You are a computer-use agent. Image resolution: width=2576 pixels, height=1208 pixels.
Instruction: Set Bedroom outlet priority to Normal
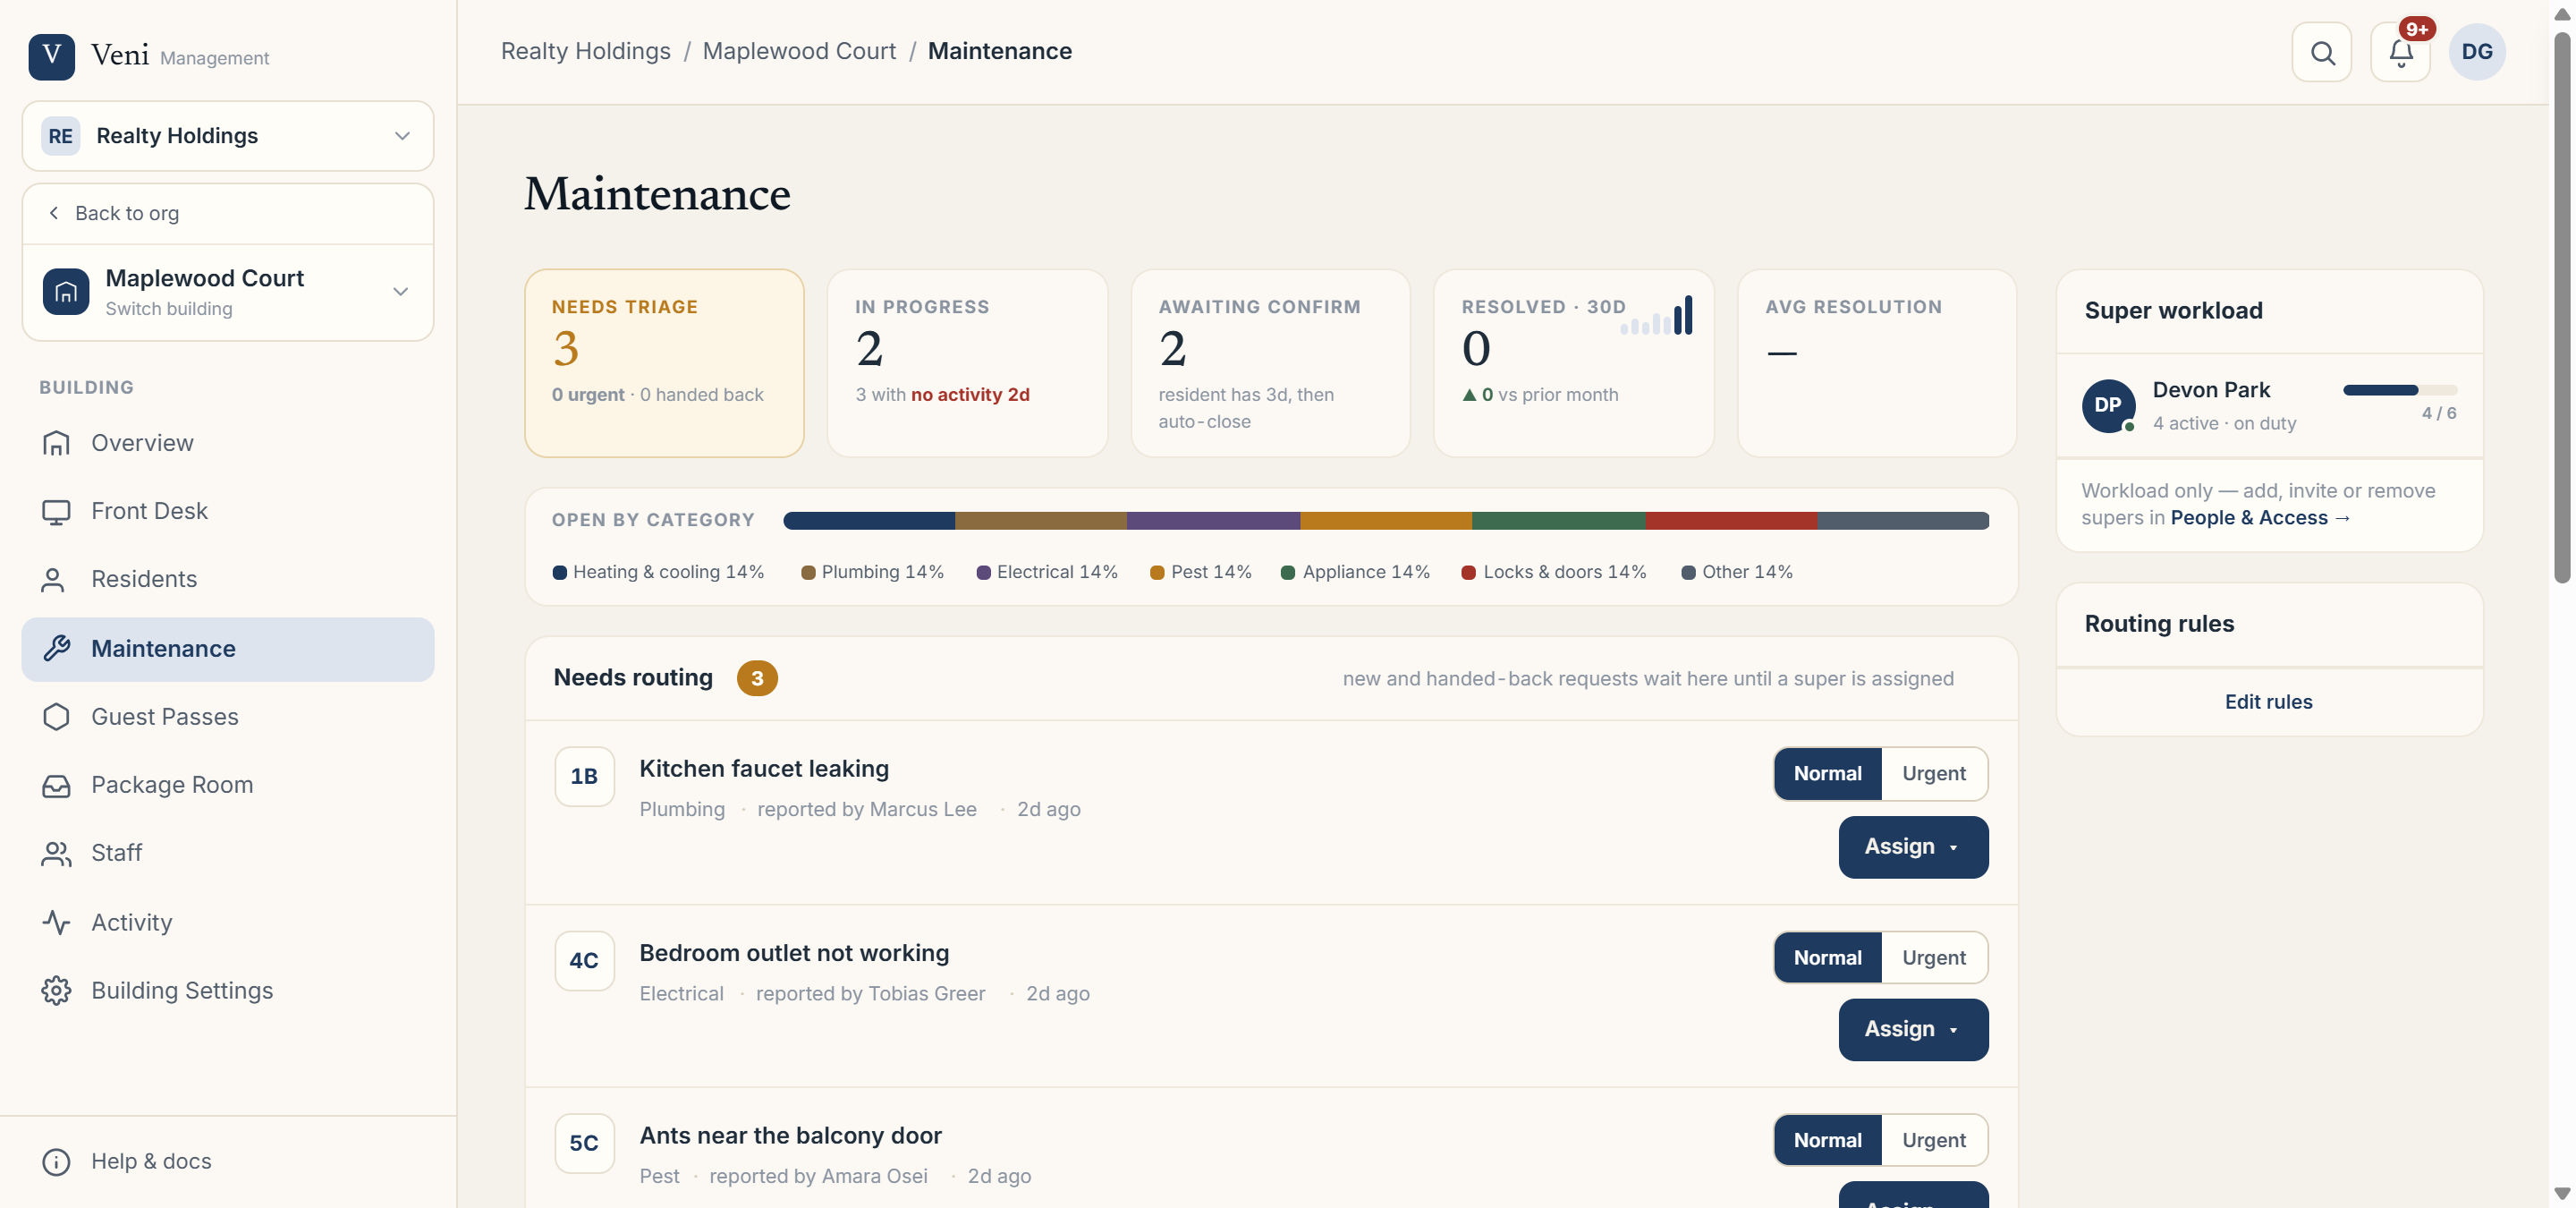pos(1827,957)
